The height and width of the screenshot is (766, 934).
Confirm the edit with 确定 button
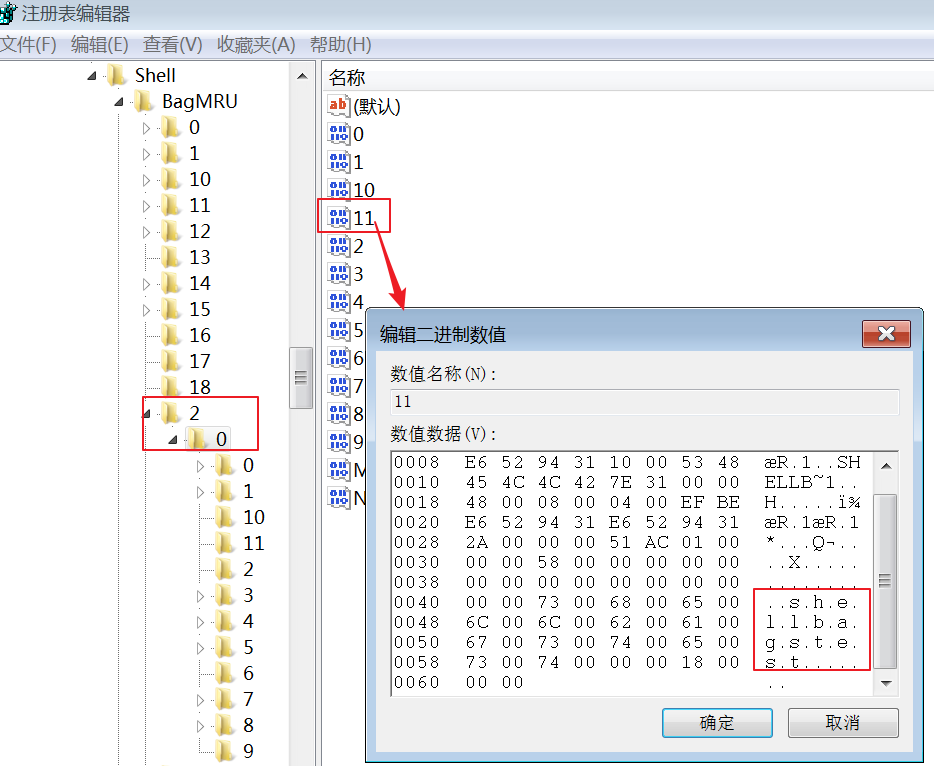pyautogui.click(x=716, y=722)
